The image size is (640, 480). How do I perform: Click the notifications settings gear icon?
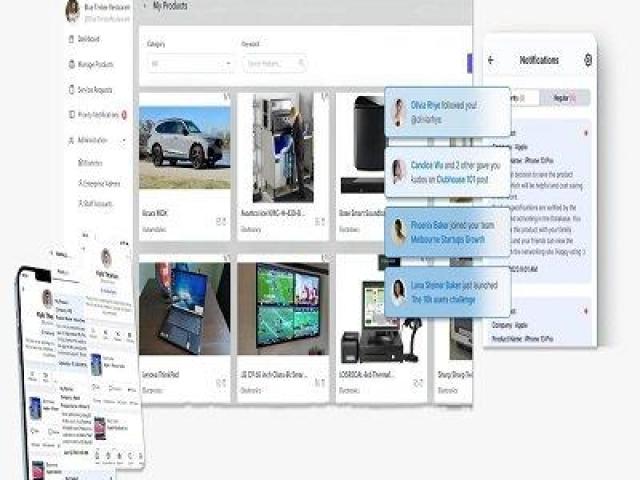tap(588, 60)
